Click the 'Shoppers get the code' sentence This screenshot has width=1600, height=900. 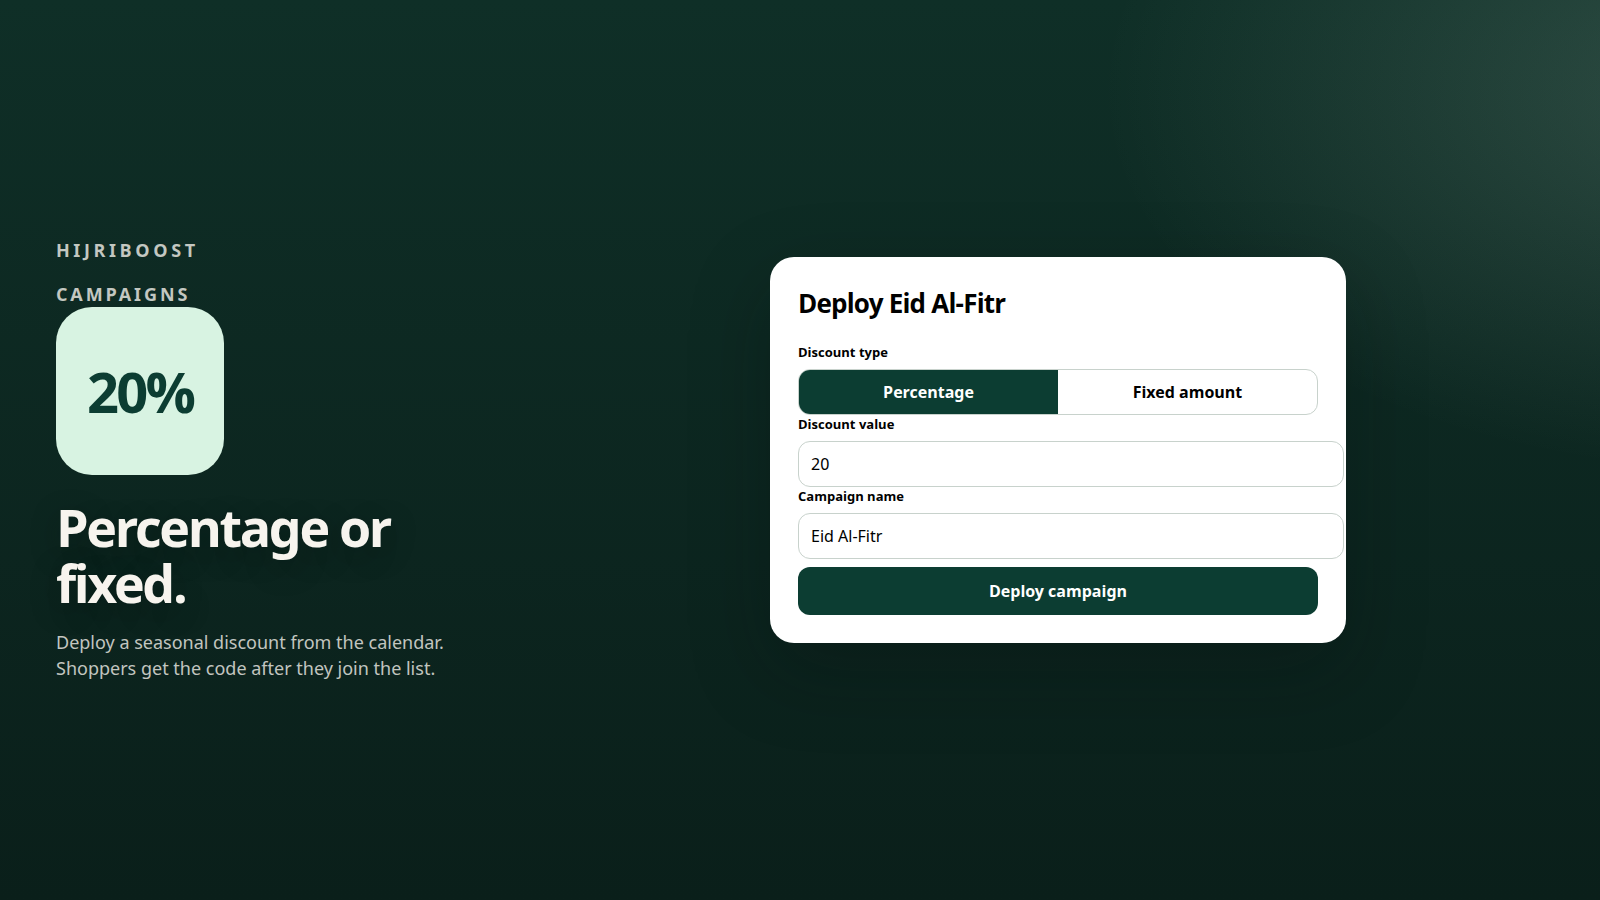click(x=245, y=668)
